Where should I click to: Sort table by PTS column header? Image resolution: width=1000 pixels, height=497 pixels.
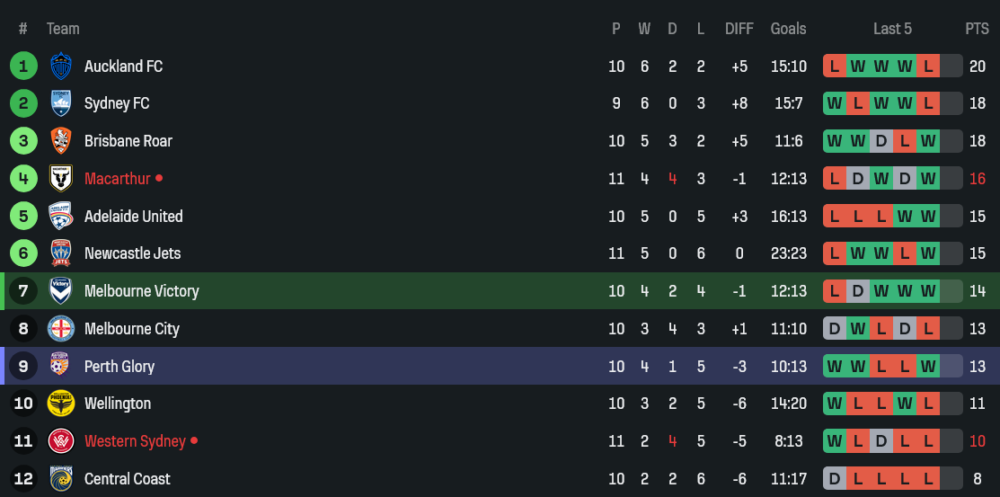point(976,29)
